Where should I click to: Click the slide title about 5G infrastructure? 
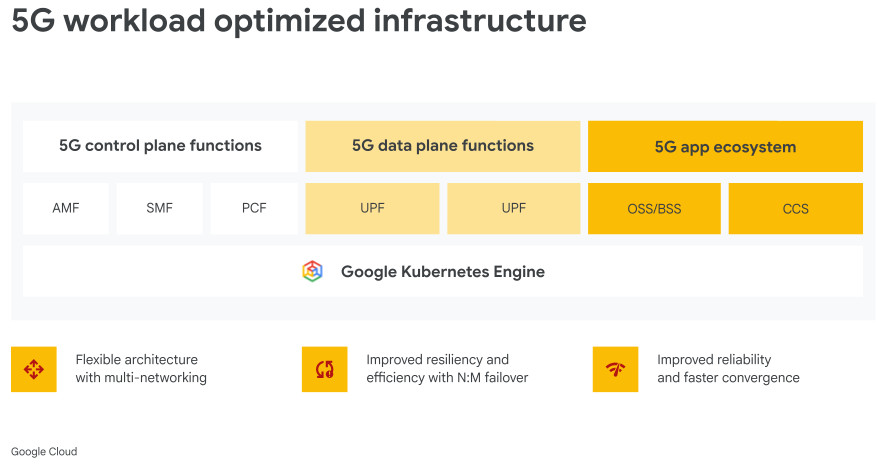(x=299, y=21)
